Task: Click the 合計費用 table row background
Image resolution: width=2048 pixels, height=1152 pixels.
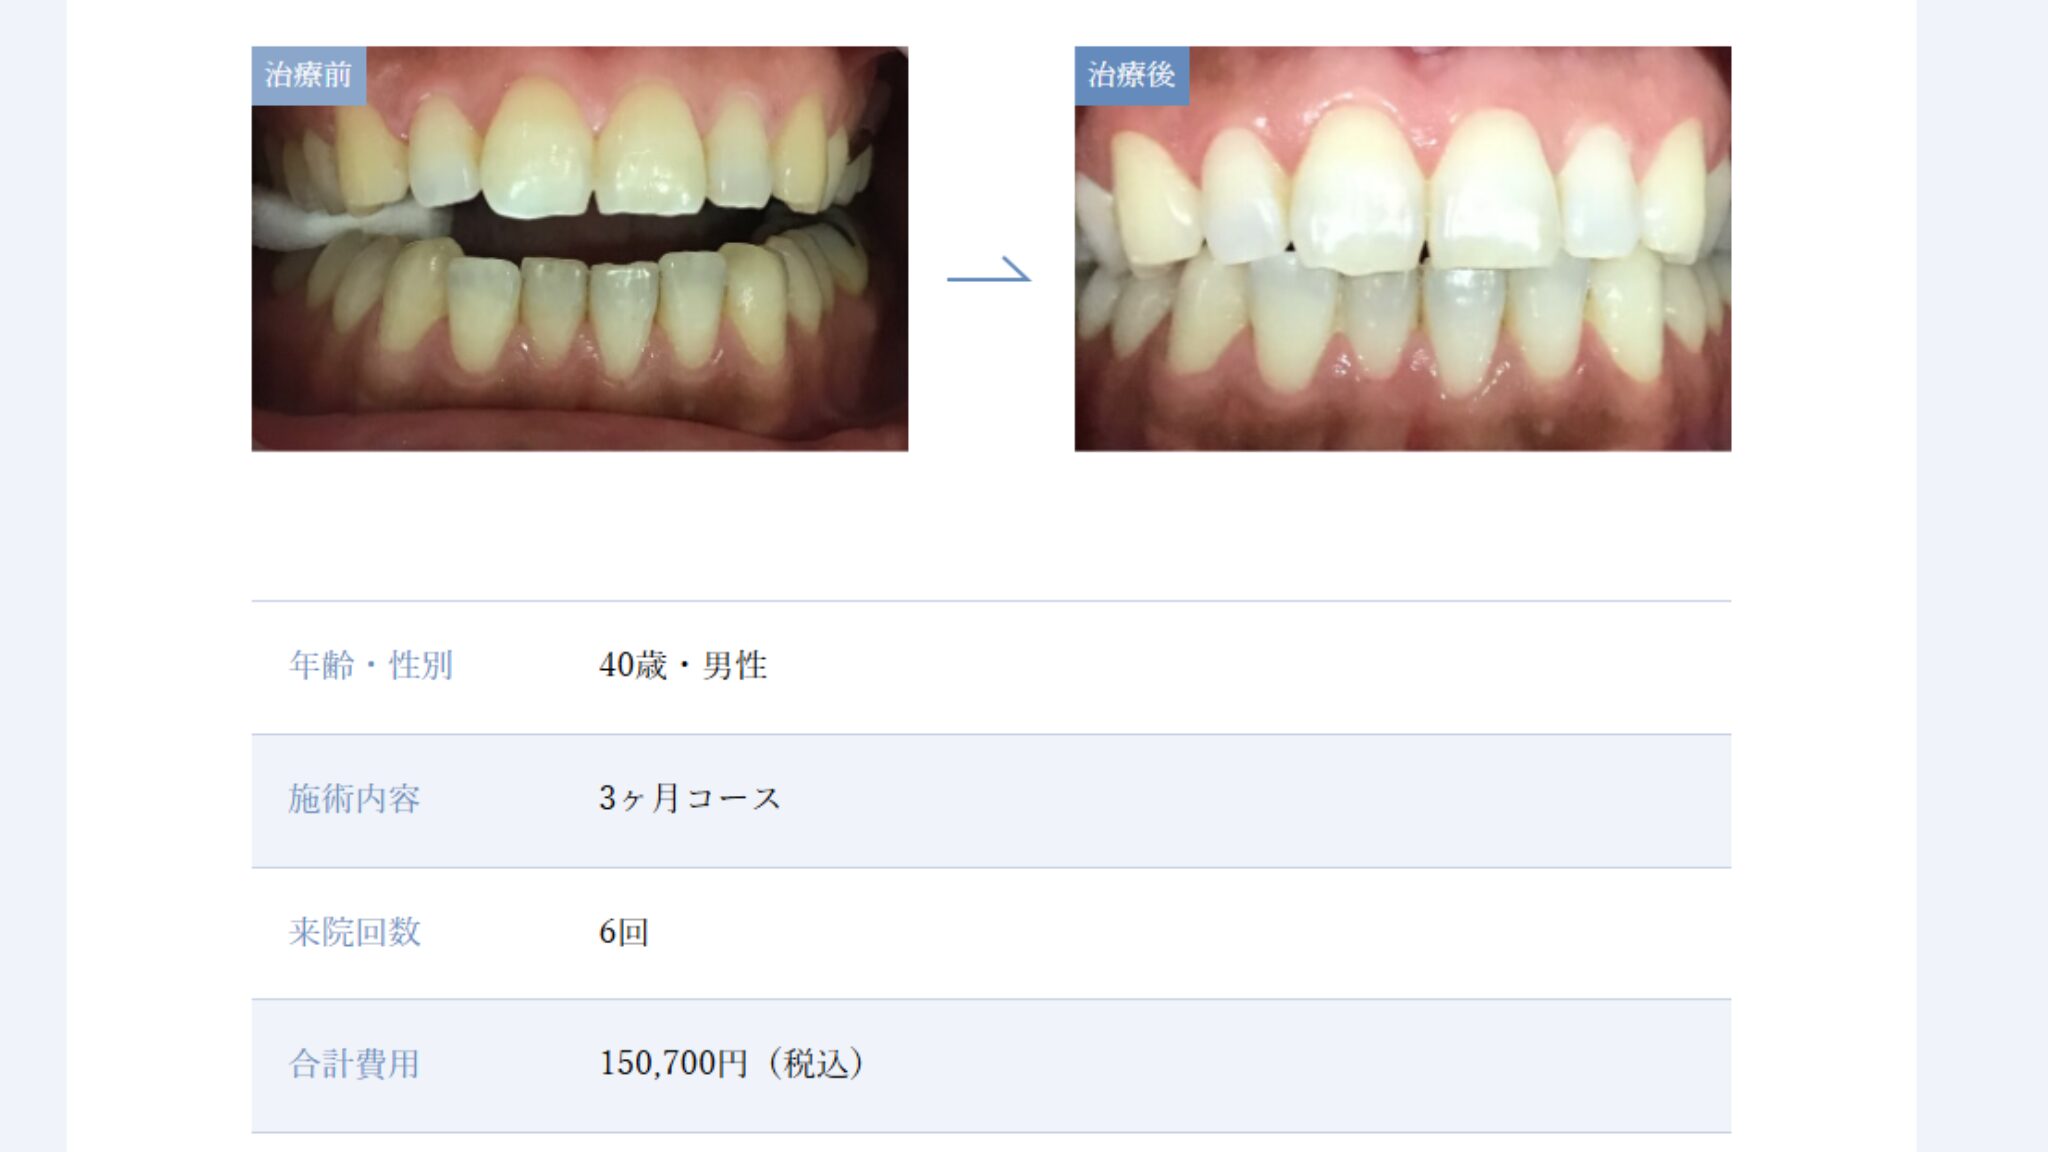Action: click(x=991, y=1066)
